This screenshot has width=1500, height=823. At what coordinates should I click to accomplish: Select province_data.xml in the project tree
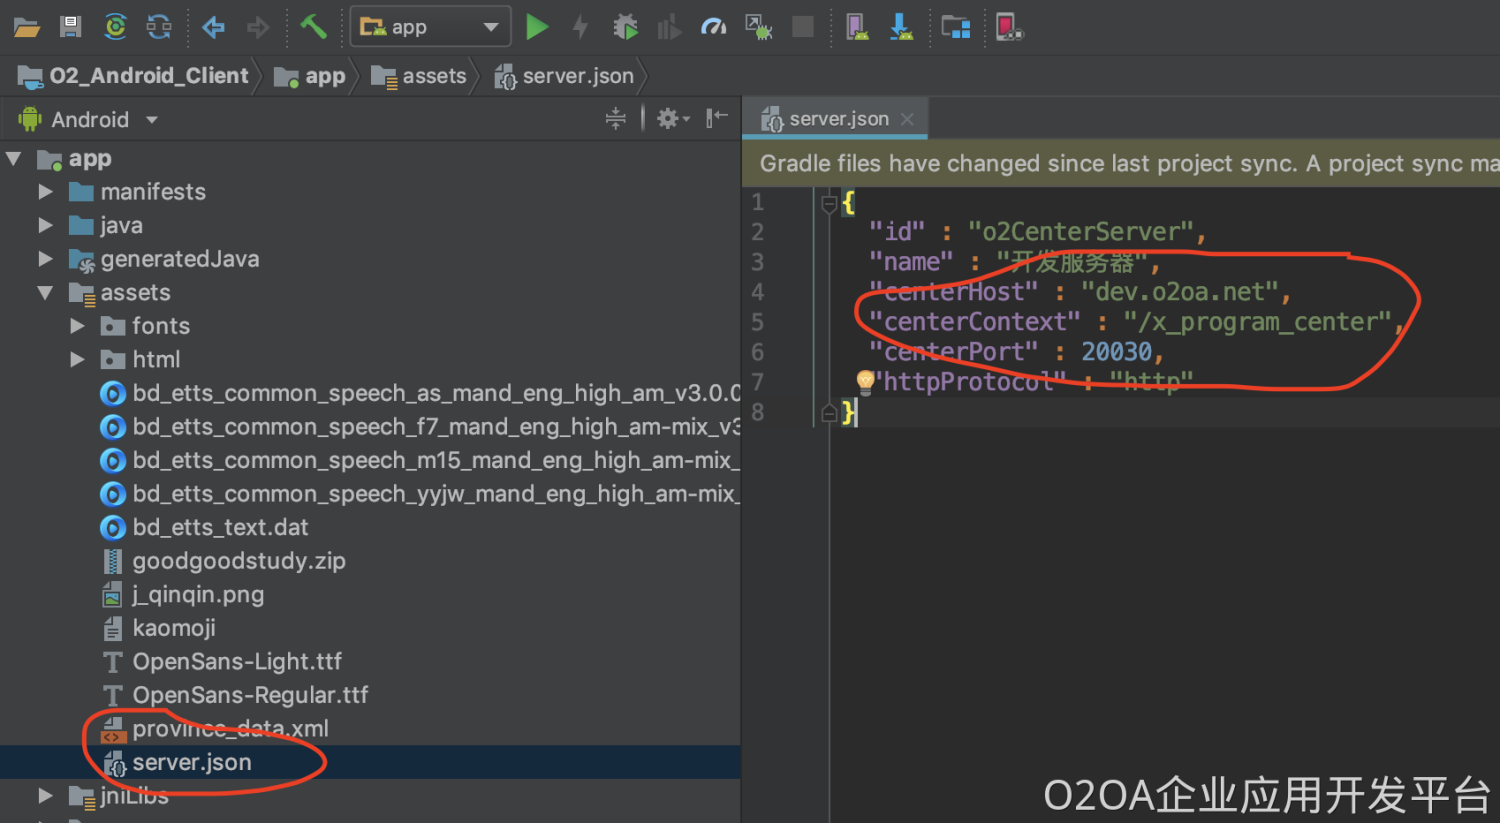point(230,729)
